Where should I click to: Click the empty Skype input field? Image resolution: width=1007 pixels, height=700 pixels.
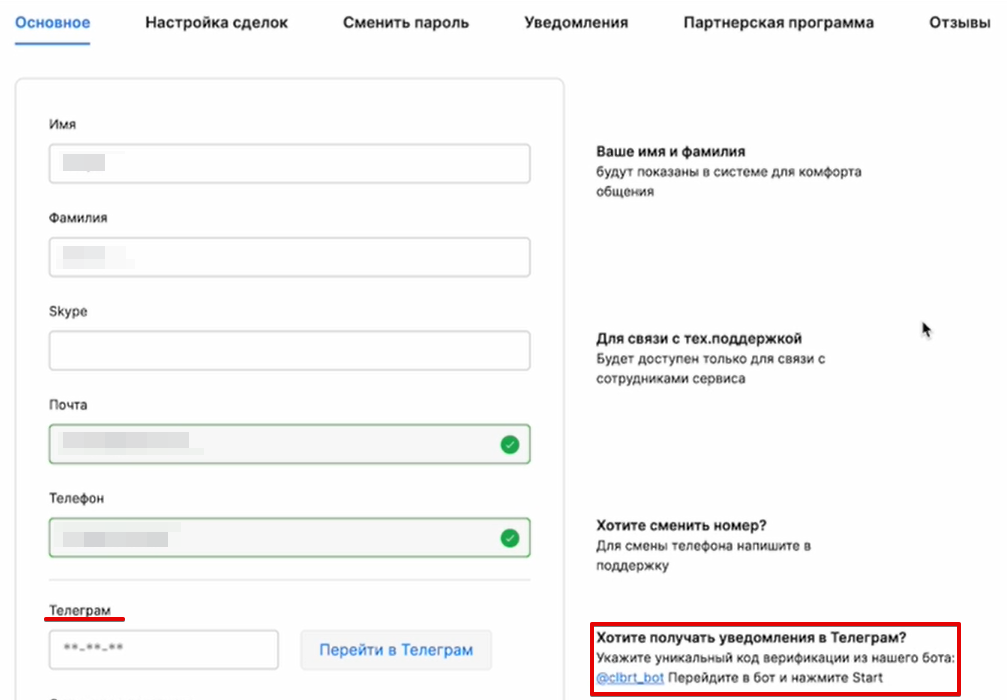(x=289, y=350)
